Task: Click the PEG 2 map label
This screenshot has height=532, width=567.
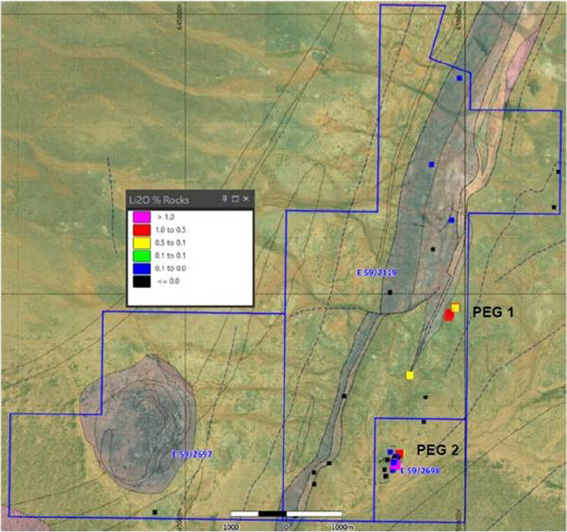Action: [438, 450]
